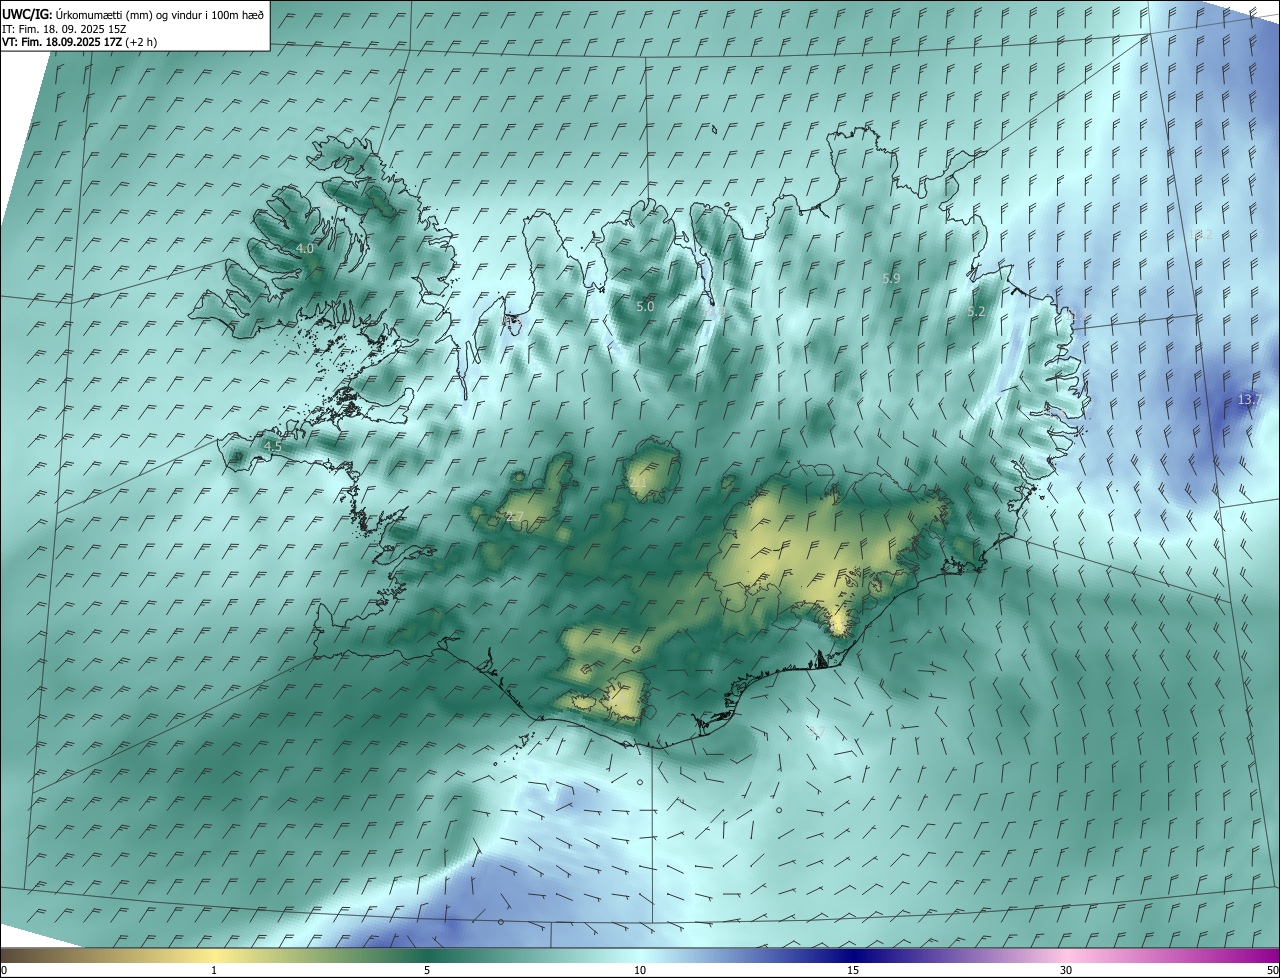Click the 1 tick on the color scale
Viewport: 1280px width, 978px height.
point(214,970)
